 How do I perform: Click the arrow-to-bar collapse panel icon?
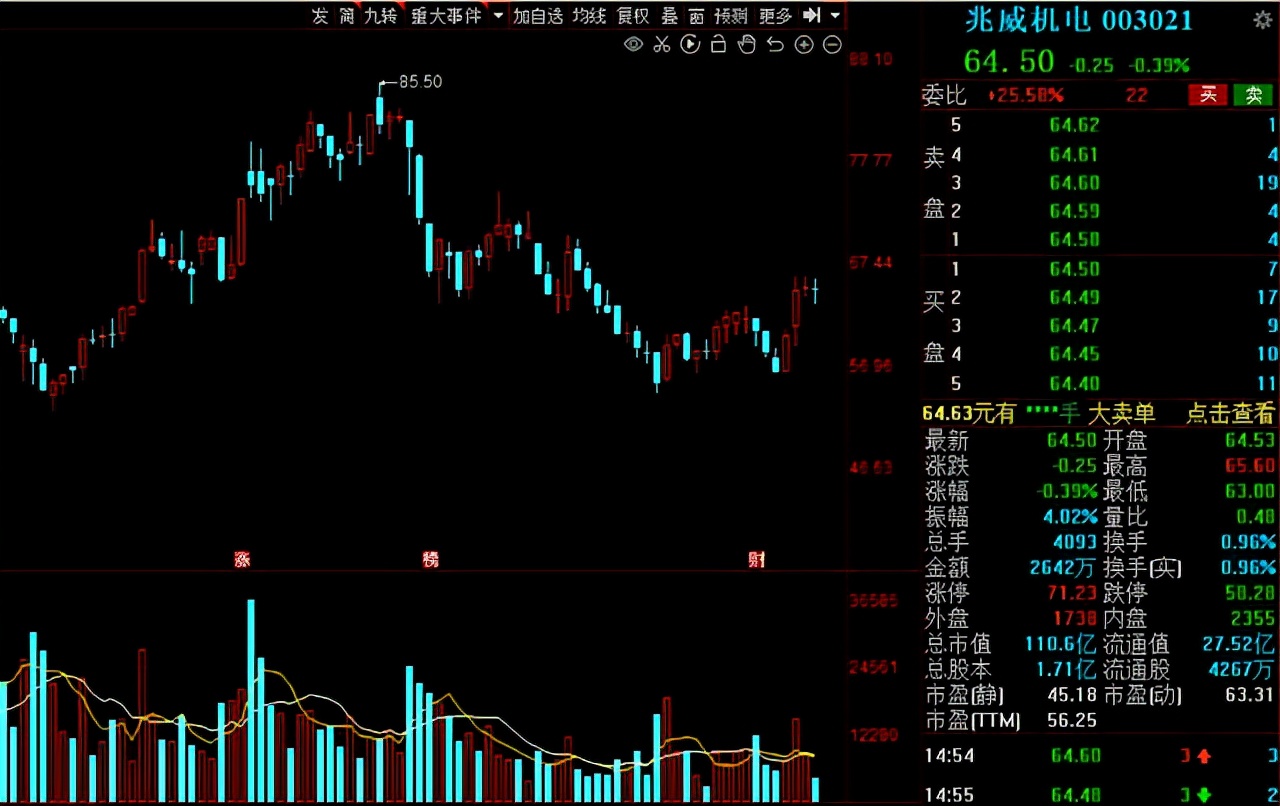[x=812, y=15]
